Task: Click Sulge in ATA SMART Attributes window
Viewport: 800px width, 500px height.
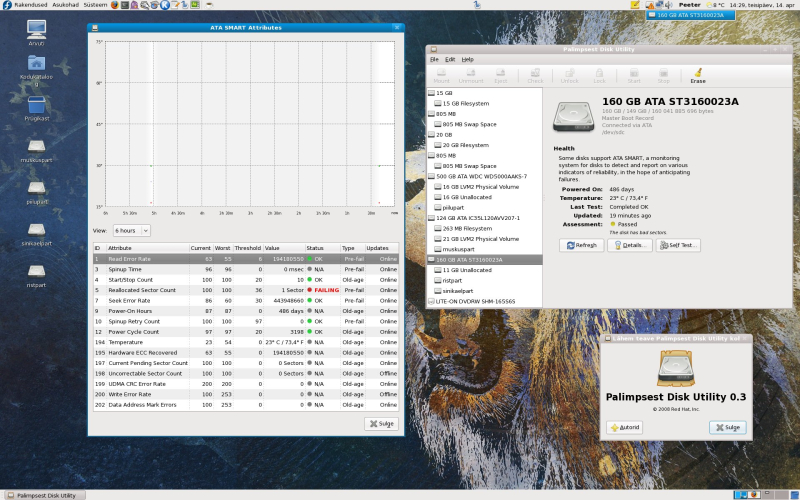Action: [x=381, y=423]
